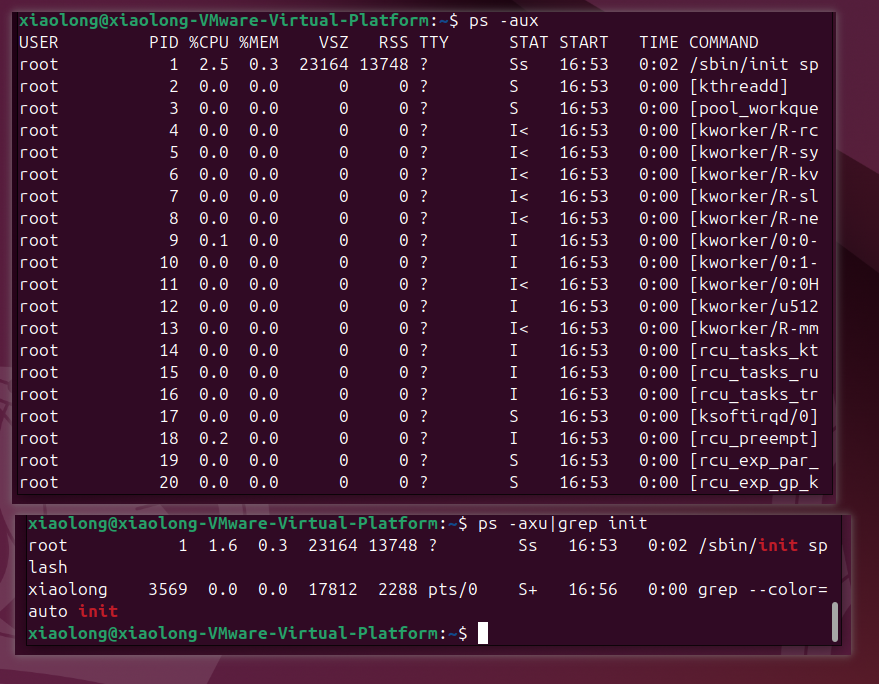The height and width of the screenshot is (684, 879).
Task: Click the "grep --color=" command text
Action: pyautogui.click(x=763, y=589)
